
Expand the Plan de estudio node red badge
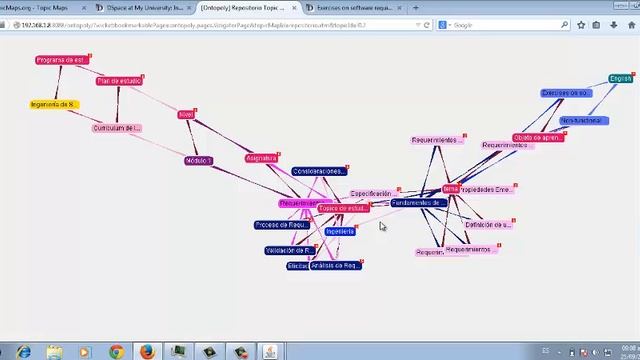(143, 76)
